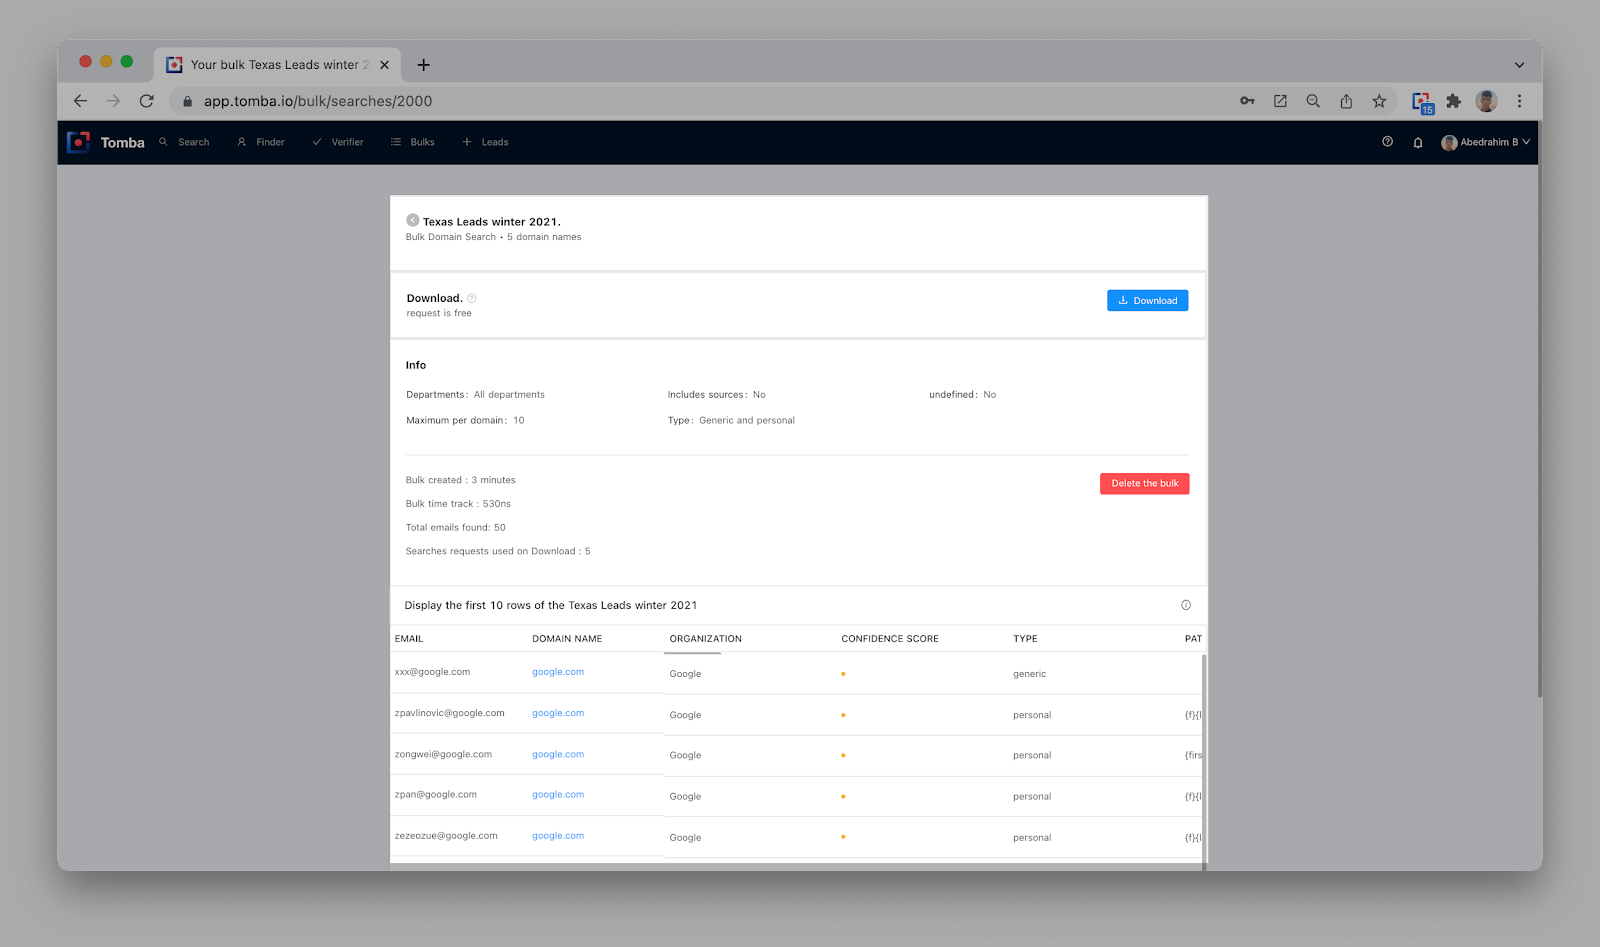Click 'Texas Leads winter 2021.' title

(x=491, y=222)
